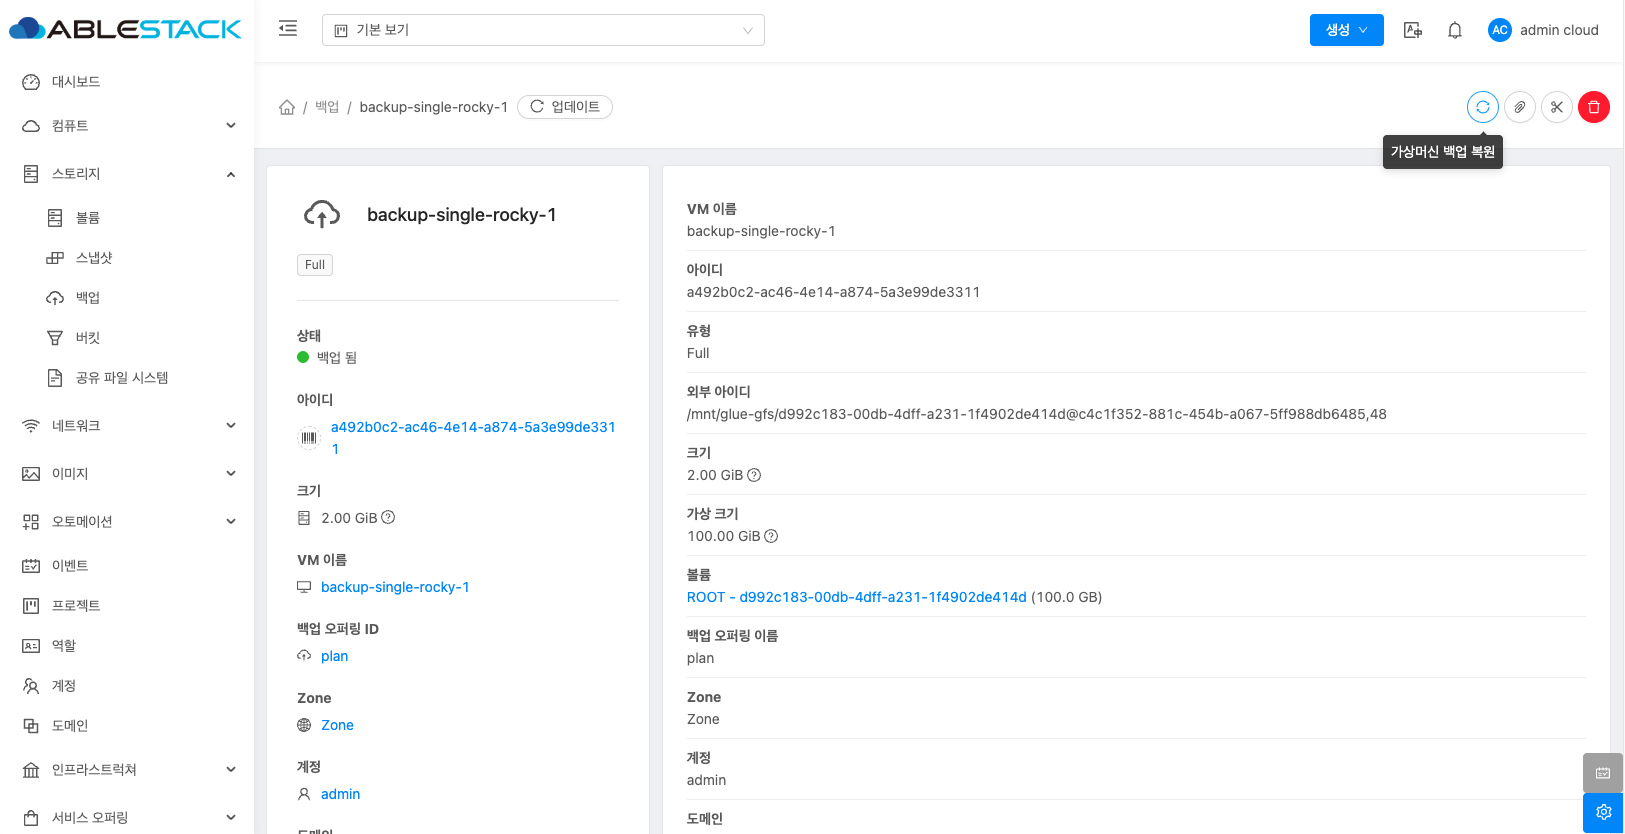This screenshot has width=1625, height=834.
Task: Click the language translation icon
Action: tap(1413, 30)
